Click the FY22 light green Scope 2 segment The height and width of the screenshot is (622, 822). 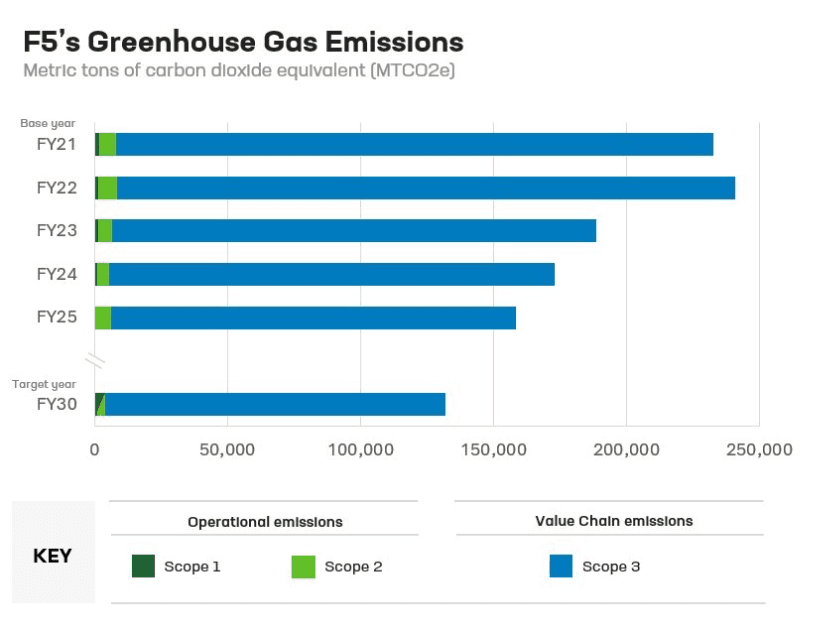point(107,188)
